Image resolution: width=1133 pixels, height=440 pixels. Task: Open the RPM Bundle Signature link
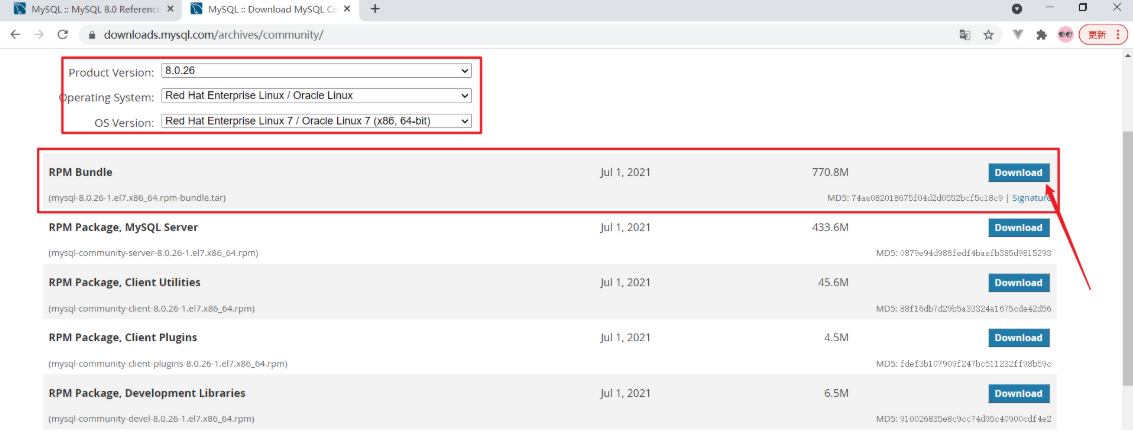tap(1031, 197)
